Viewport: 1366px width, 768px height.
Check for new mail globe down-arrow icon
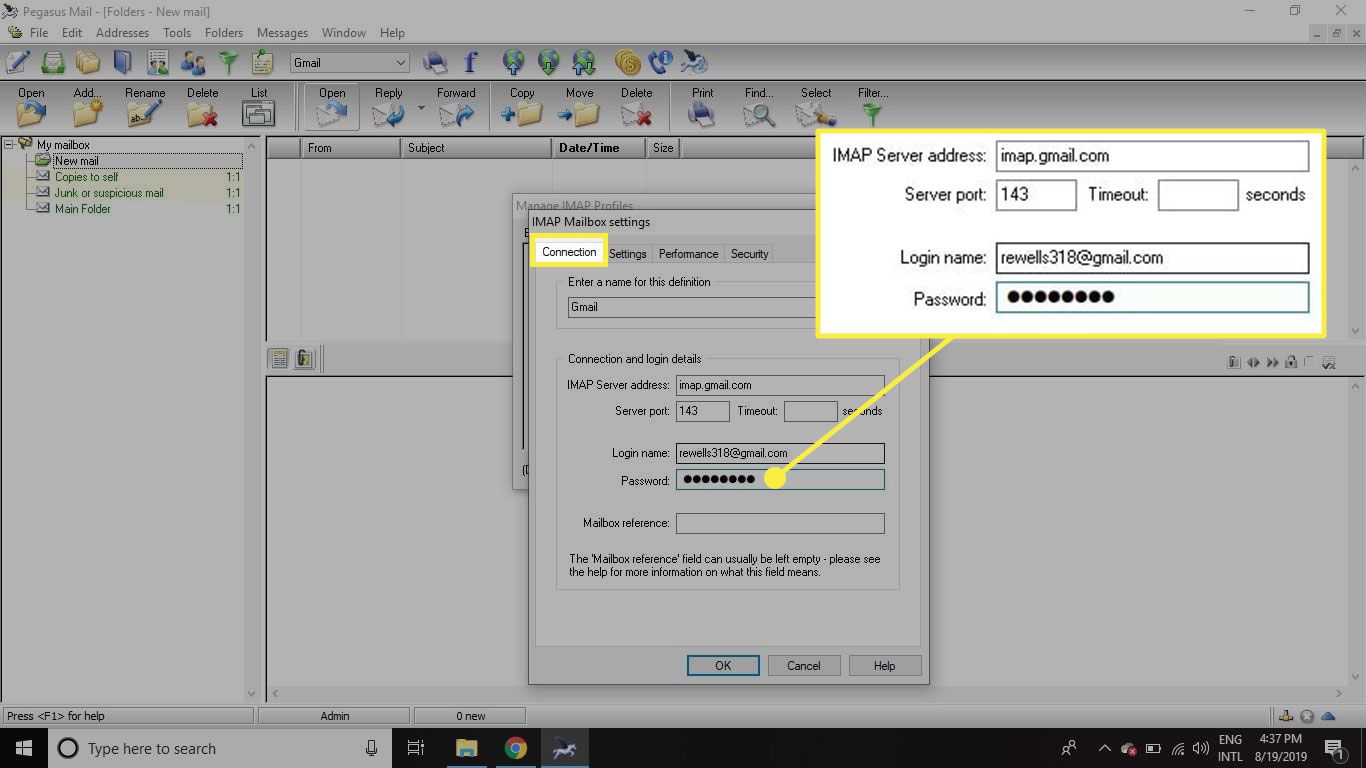pyautogui.click(x=549, y=63)
